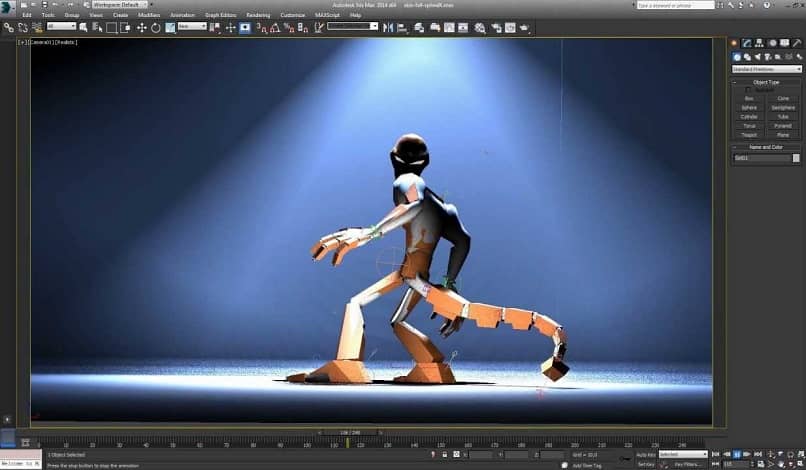Open the Utilities tab (hammer icon)
Image resolution: width=806 pixels, height=470 pixels.
796,43
